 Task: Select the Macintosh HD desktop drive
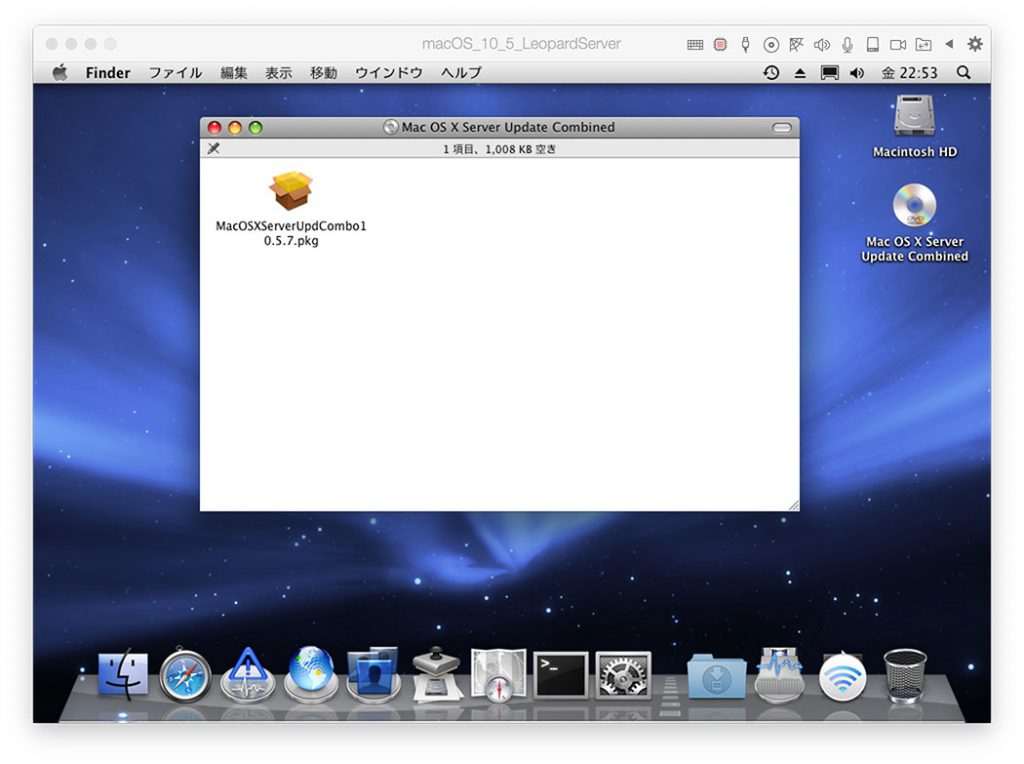[x=914, y=116]
